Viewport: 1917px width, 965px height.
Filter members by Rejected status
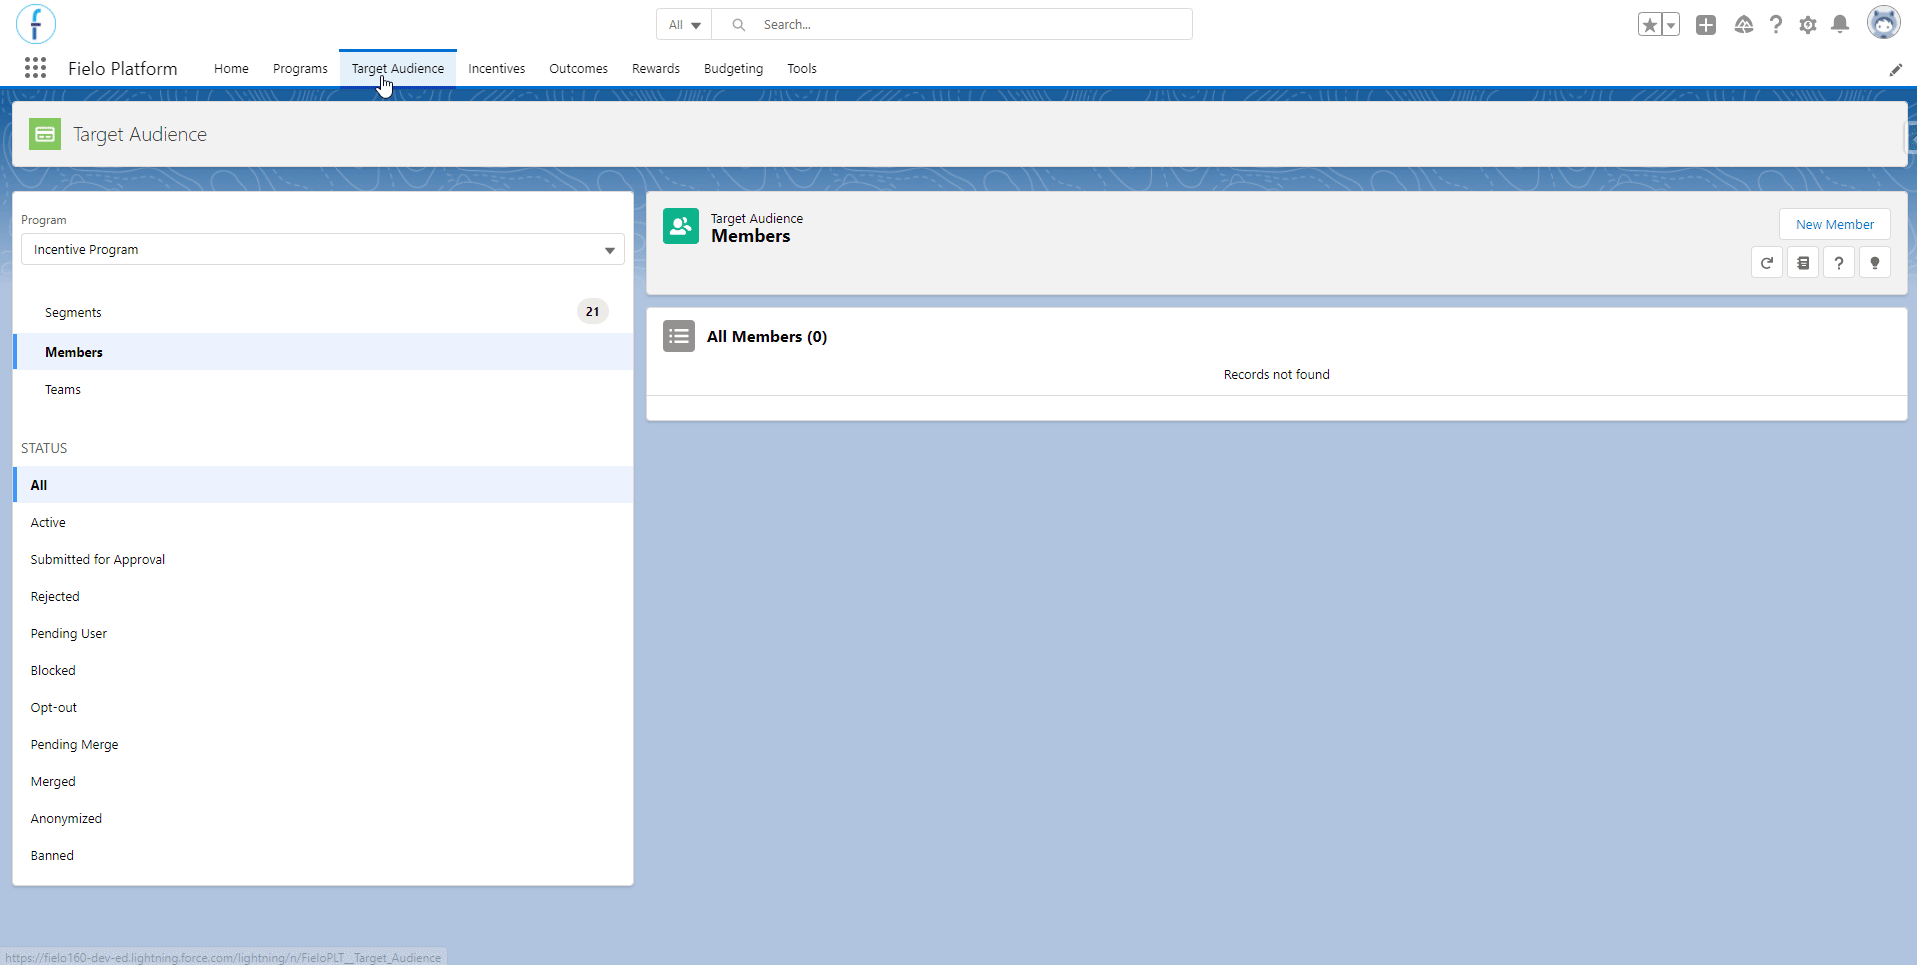coord(323,596)
